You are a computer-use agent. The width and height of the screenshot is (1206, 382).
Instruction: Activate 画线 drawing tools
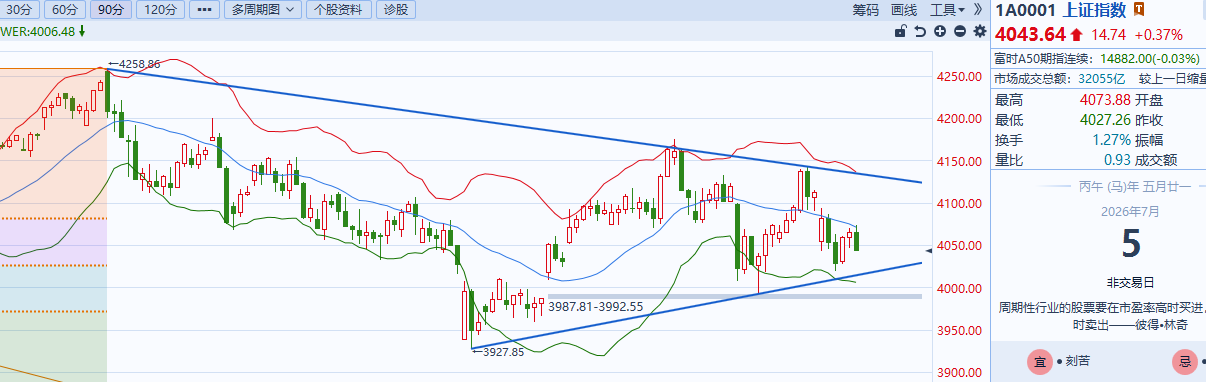click(x=904, y=9)
